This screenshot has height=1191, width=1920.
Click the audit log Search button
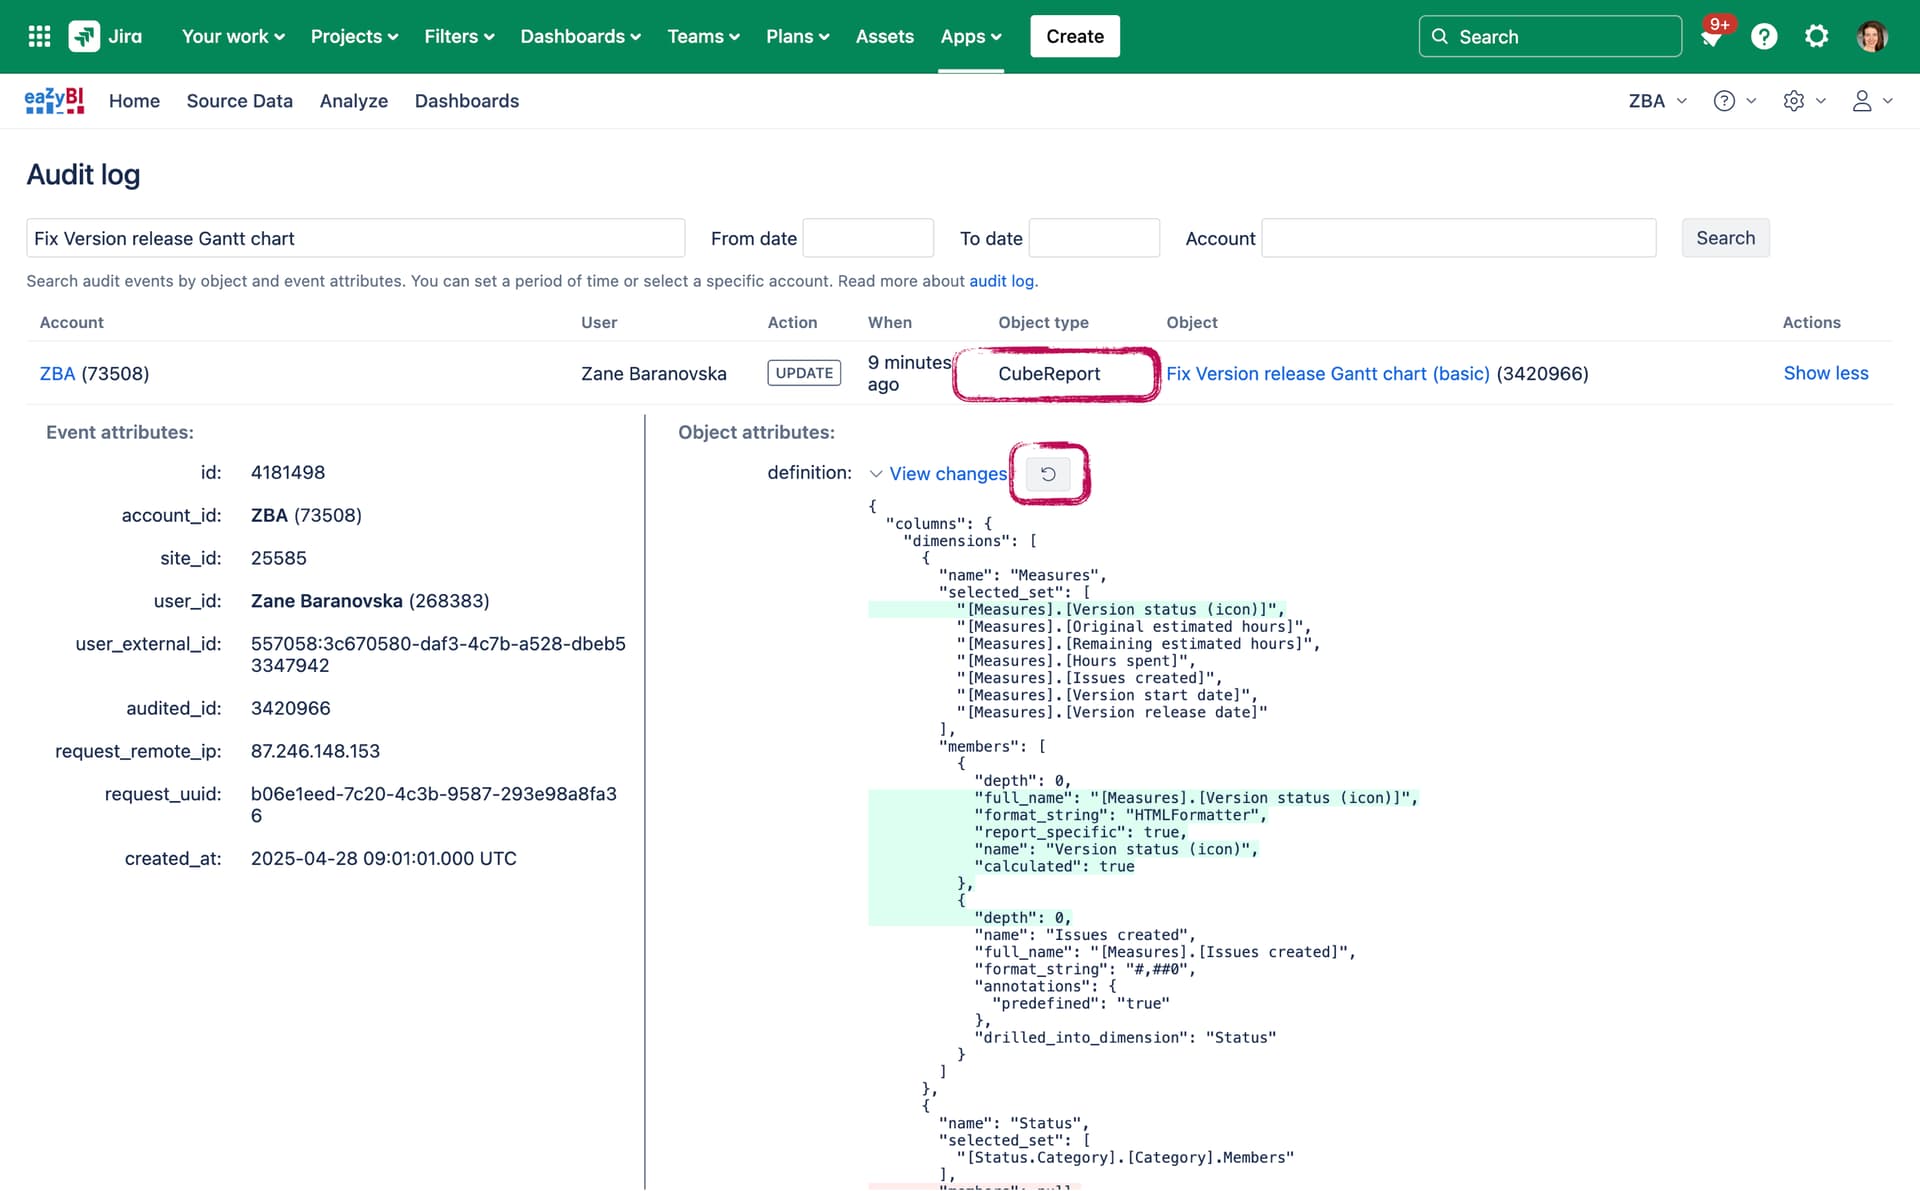pos(1725,238)
